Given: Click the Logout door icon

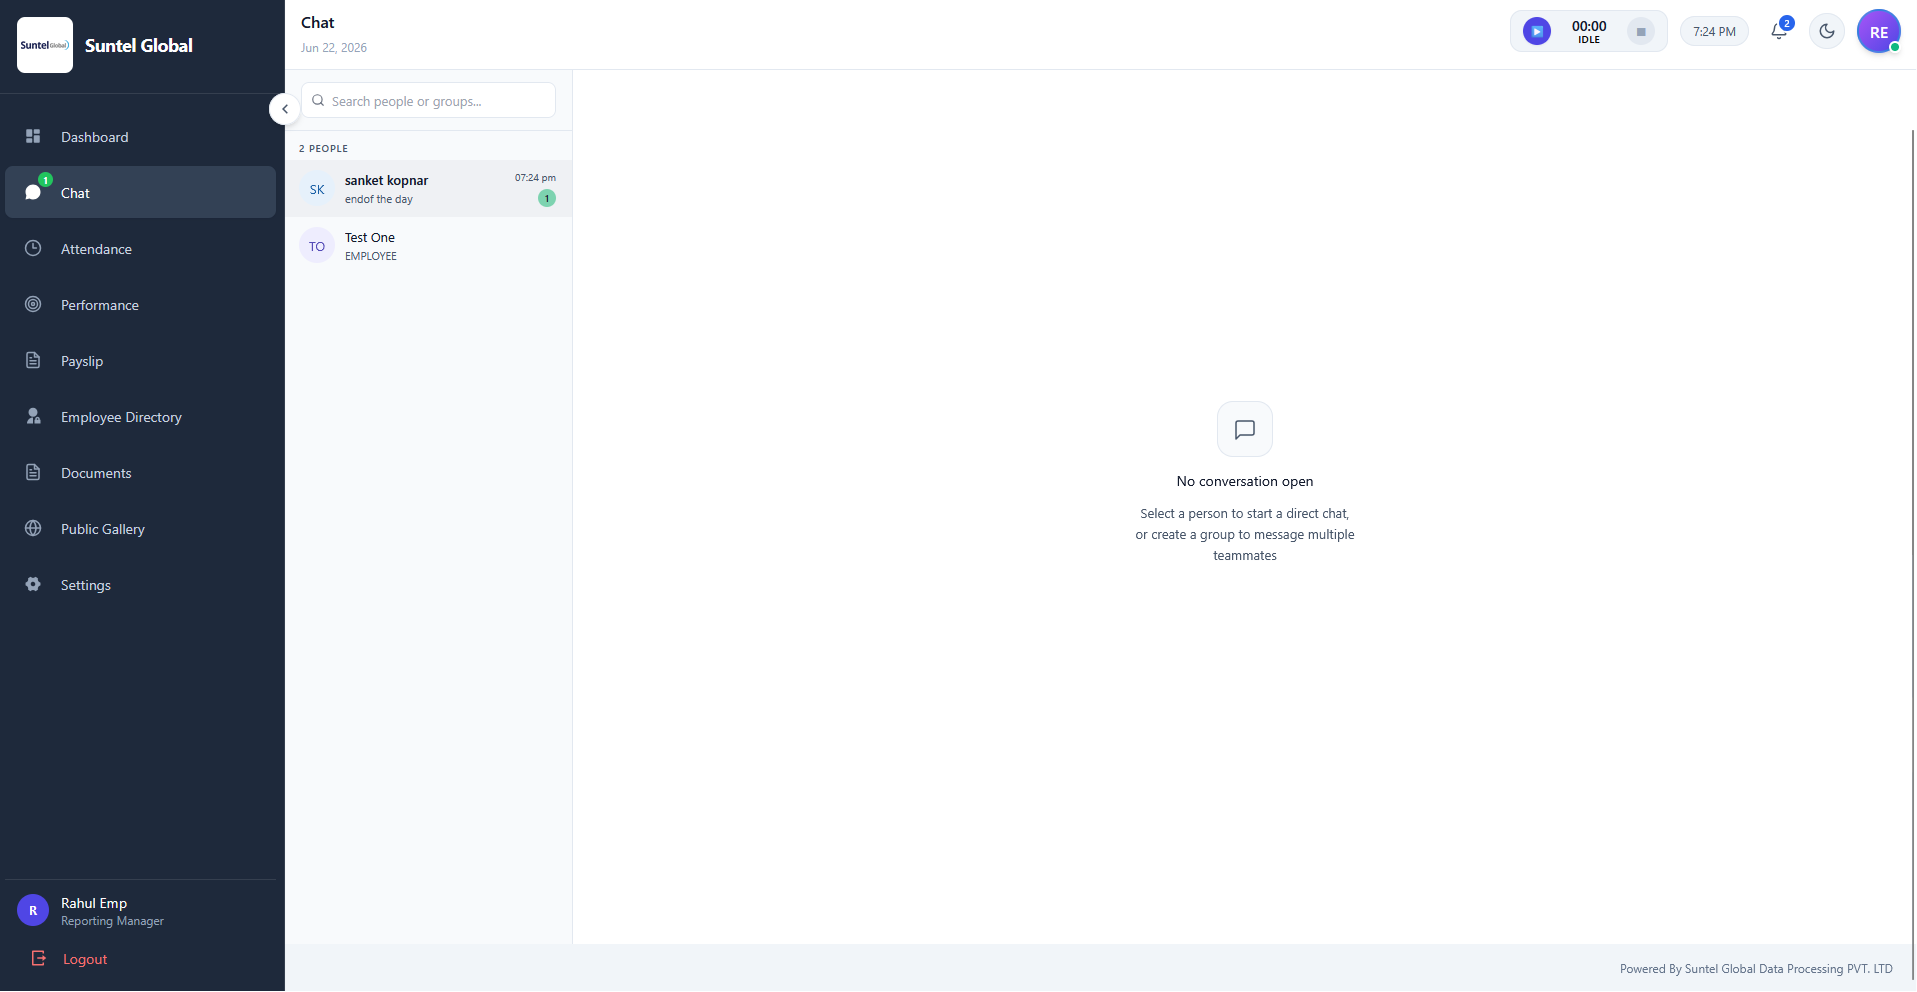Looking at the screenshot, I should [39, 958].
